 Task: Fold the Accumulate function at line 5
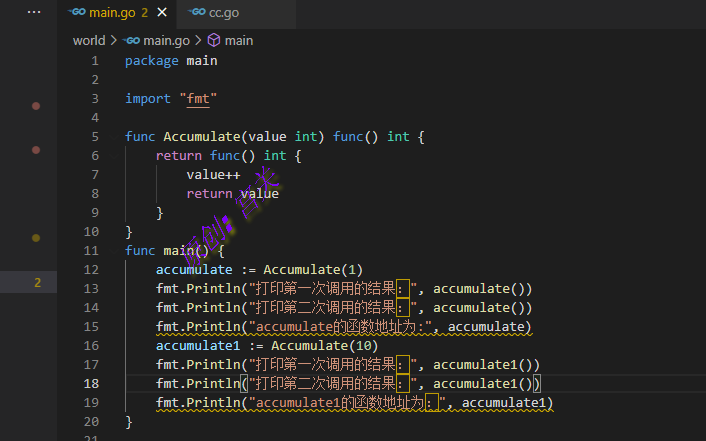pyautogui.click(x=112, y=137)
